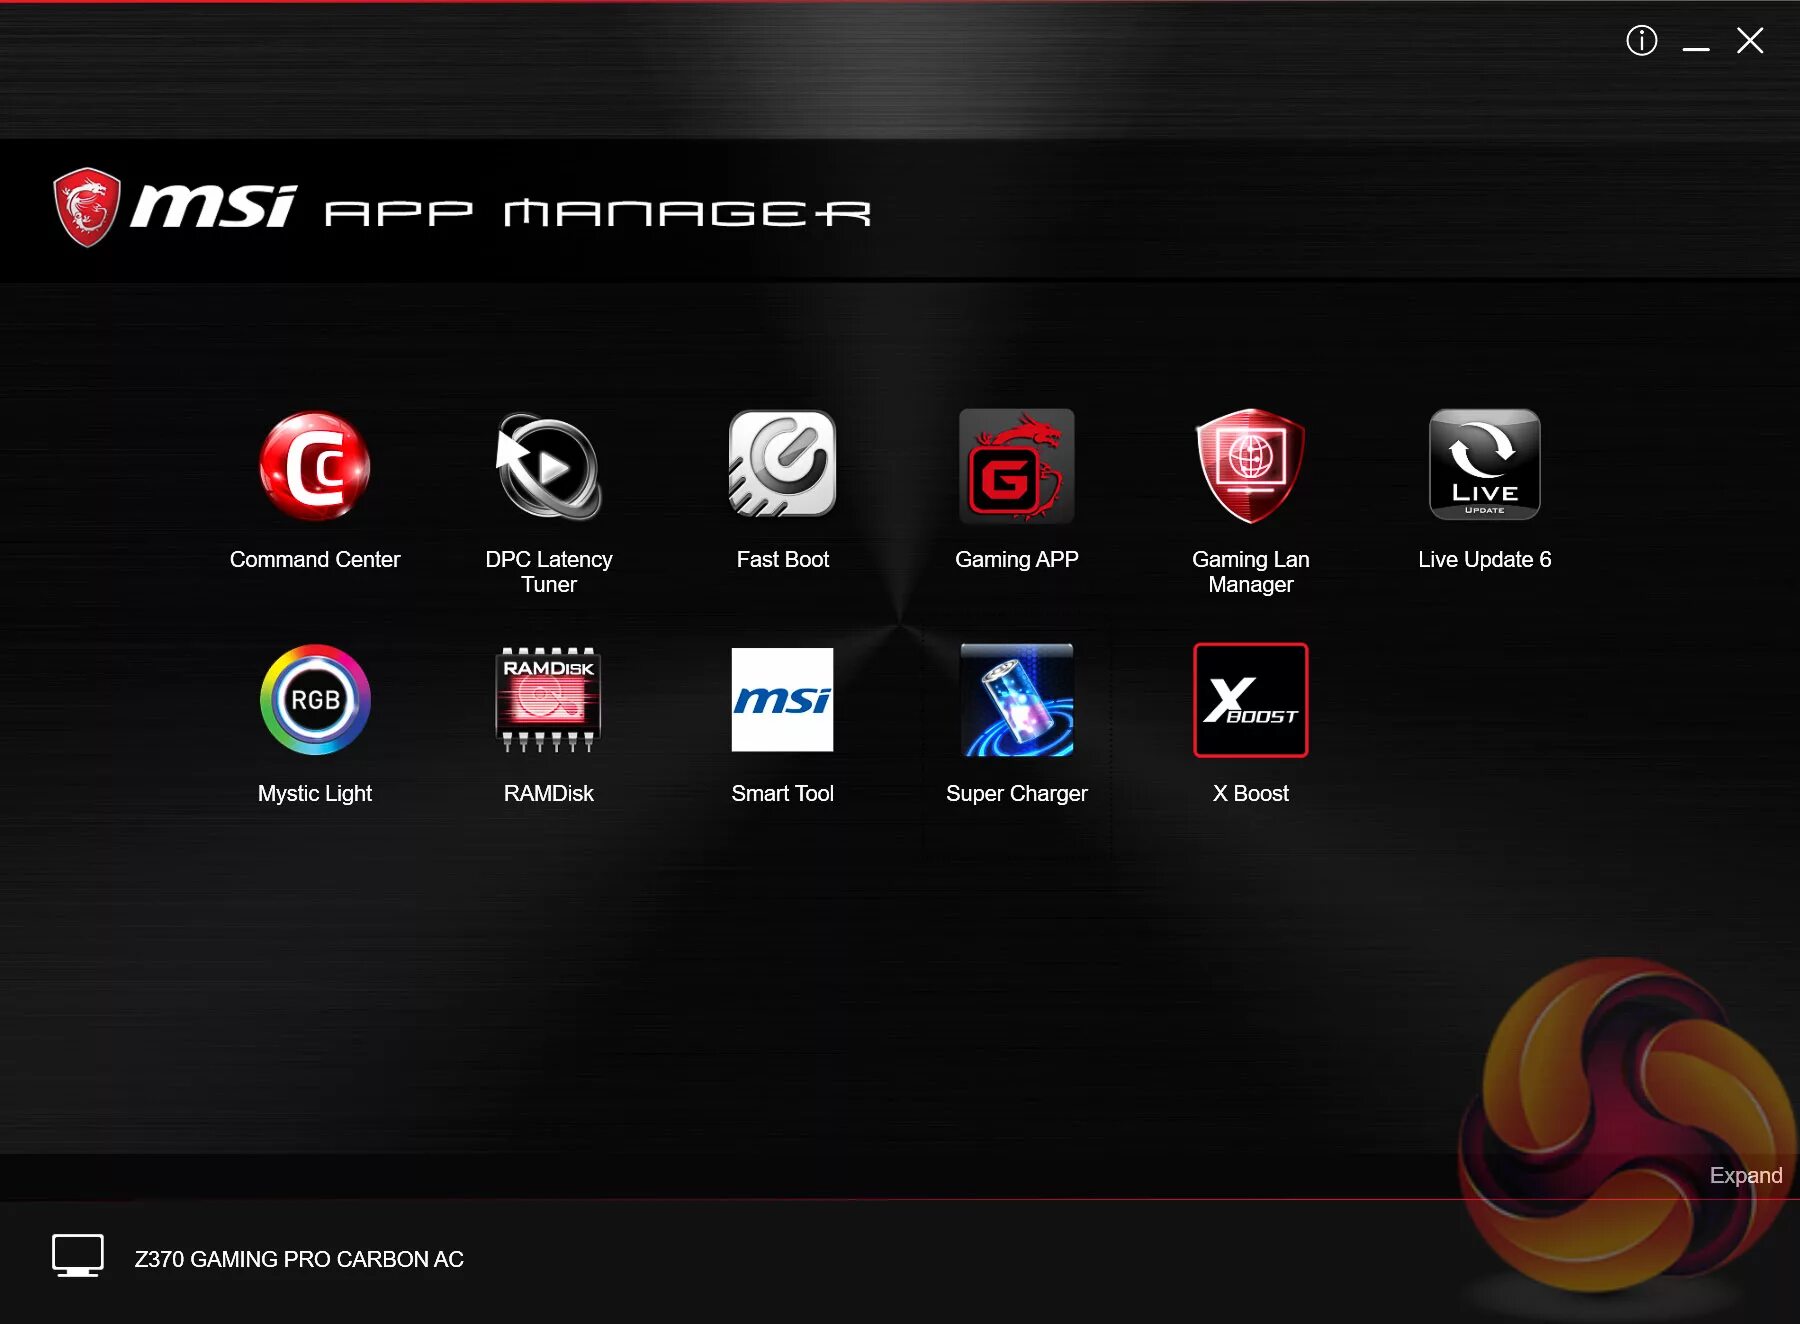Open the Gaming Lan Manager shield icon
The image size is (1800, 1324).
tap(1251, 466)
